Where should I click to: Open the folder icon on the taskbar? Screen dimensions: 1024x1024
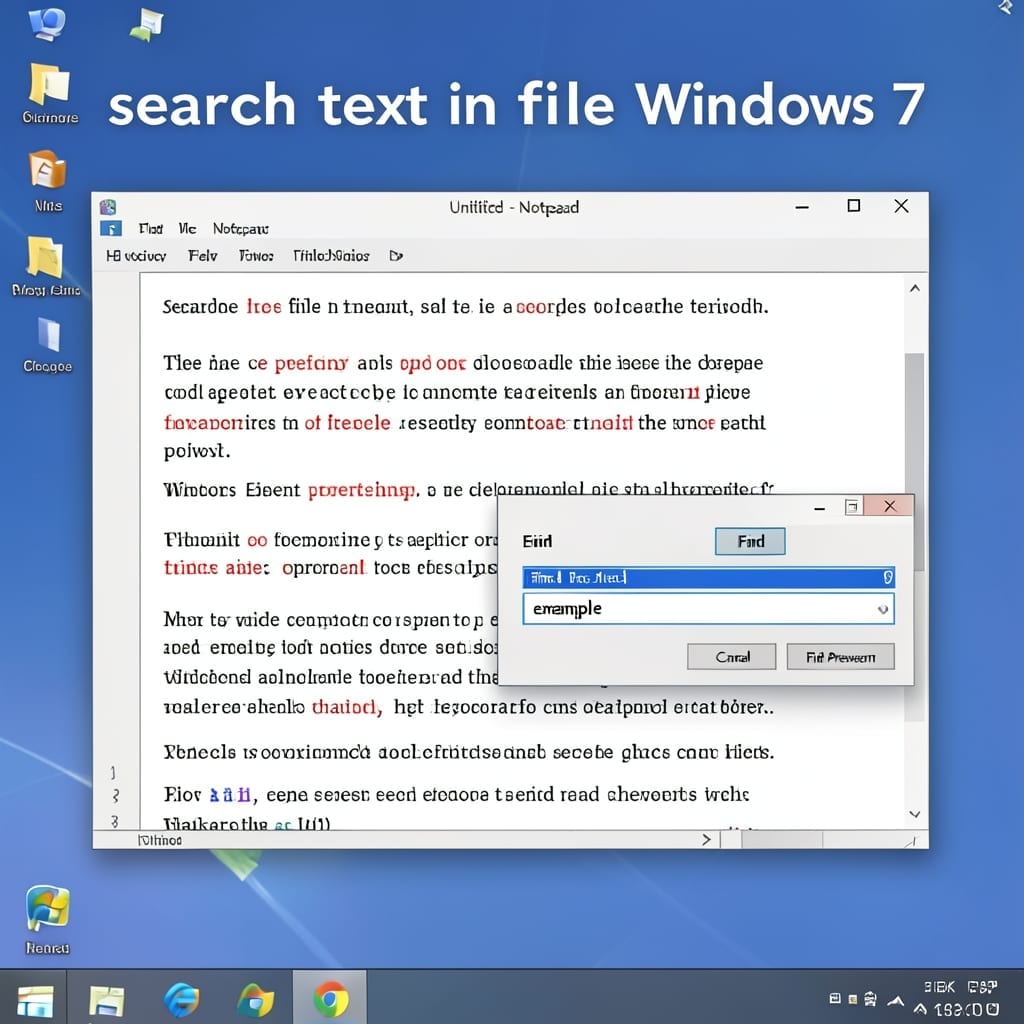click(x=106, y=1000)
